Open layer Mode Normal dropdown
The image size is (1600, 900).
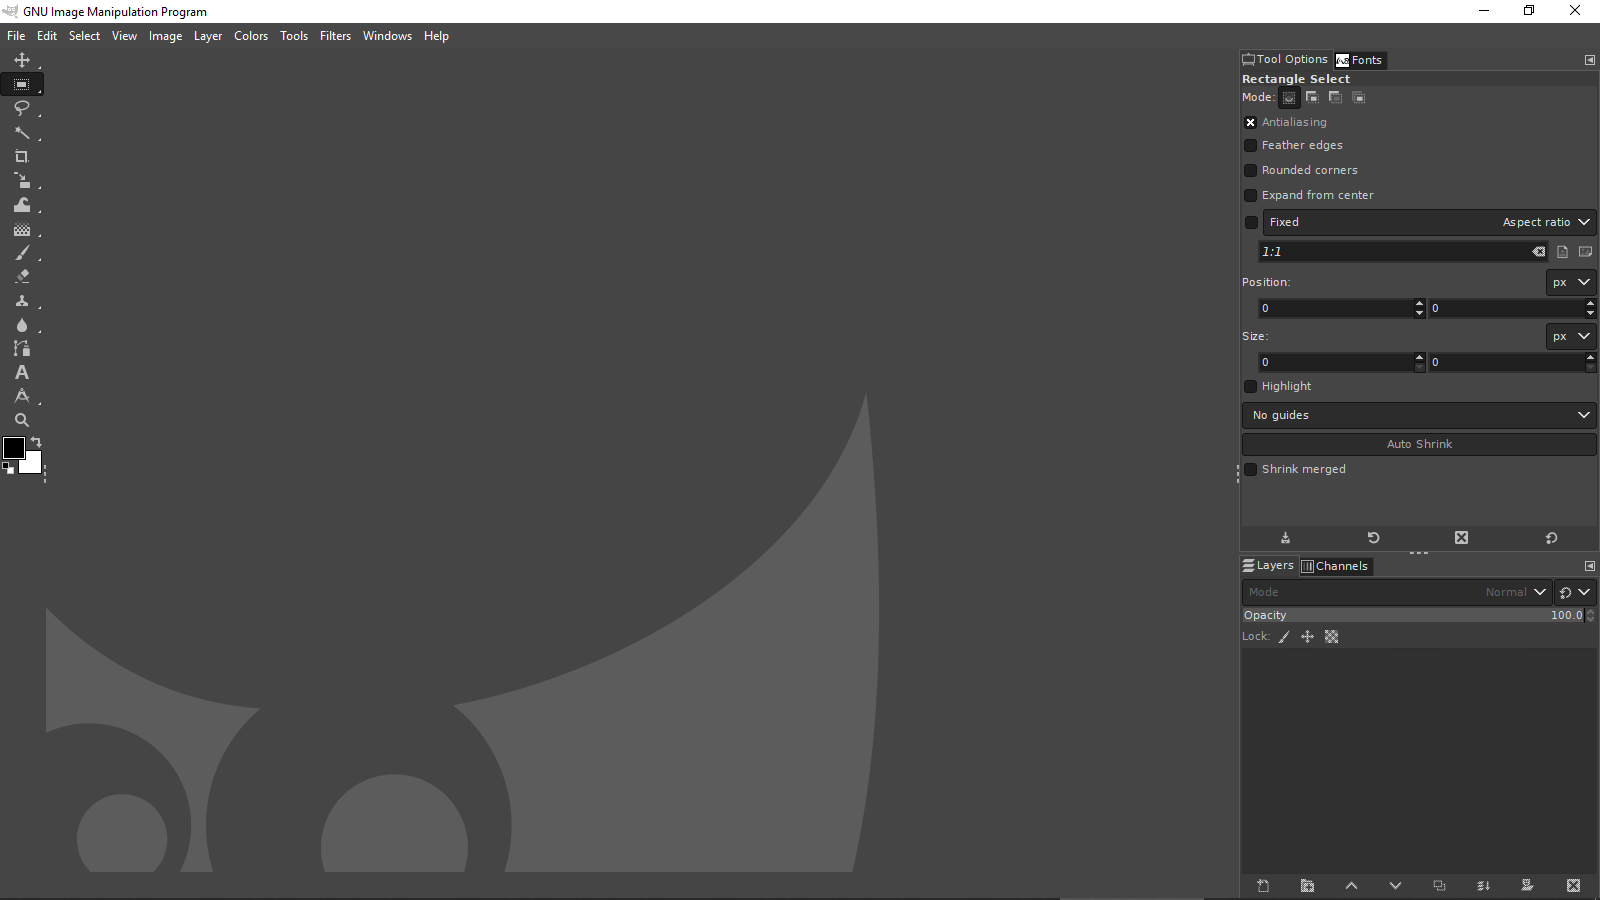pos(1397,592)
